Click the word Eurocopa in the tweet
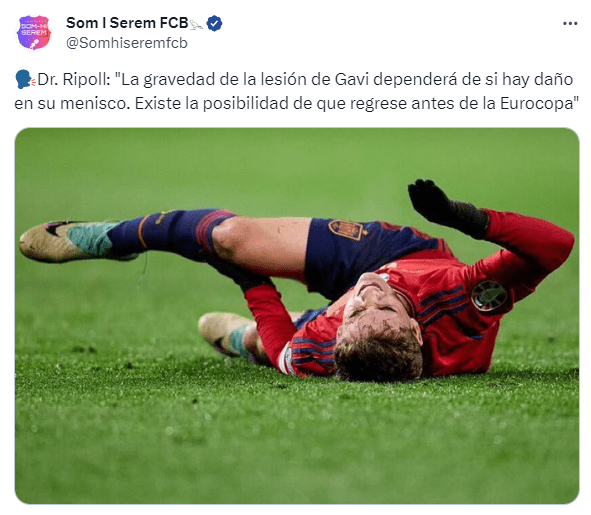Screen dimensions: 591x515 537,103
